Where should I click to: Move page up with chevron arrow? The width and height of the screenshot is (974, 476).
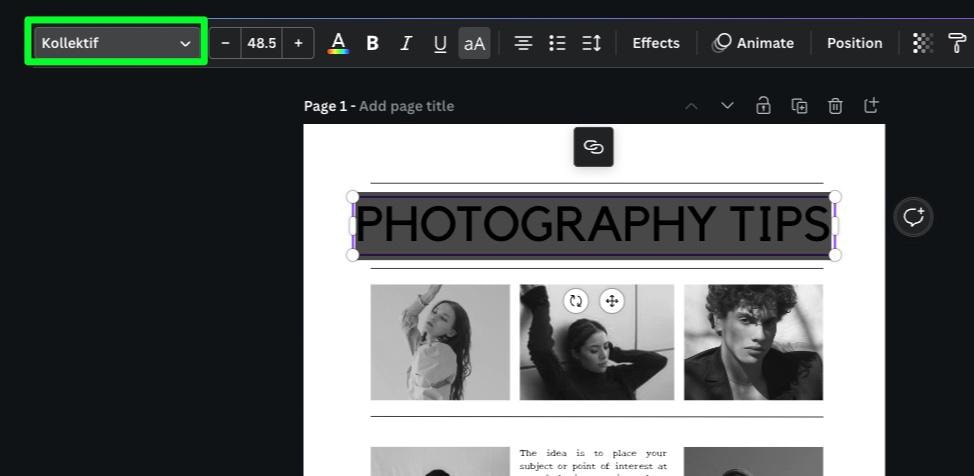coord(691,106)
